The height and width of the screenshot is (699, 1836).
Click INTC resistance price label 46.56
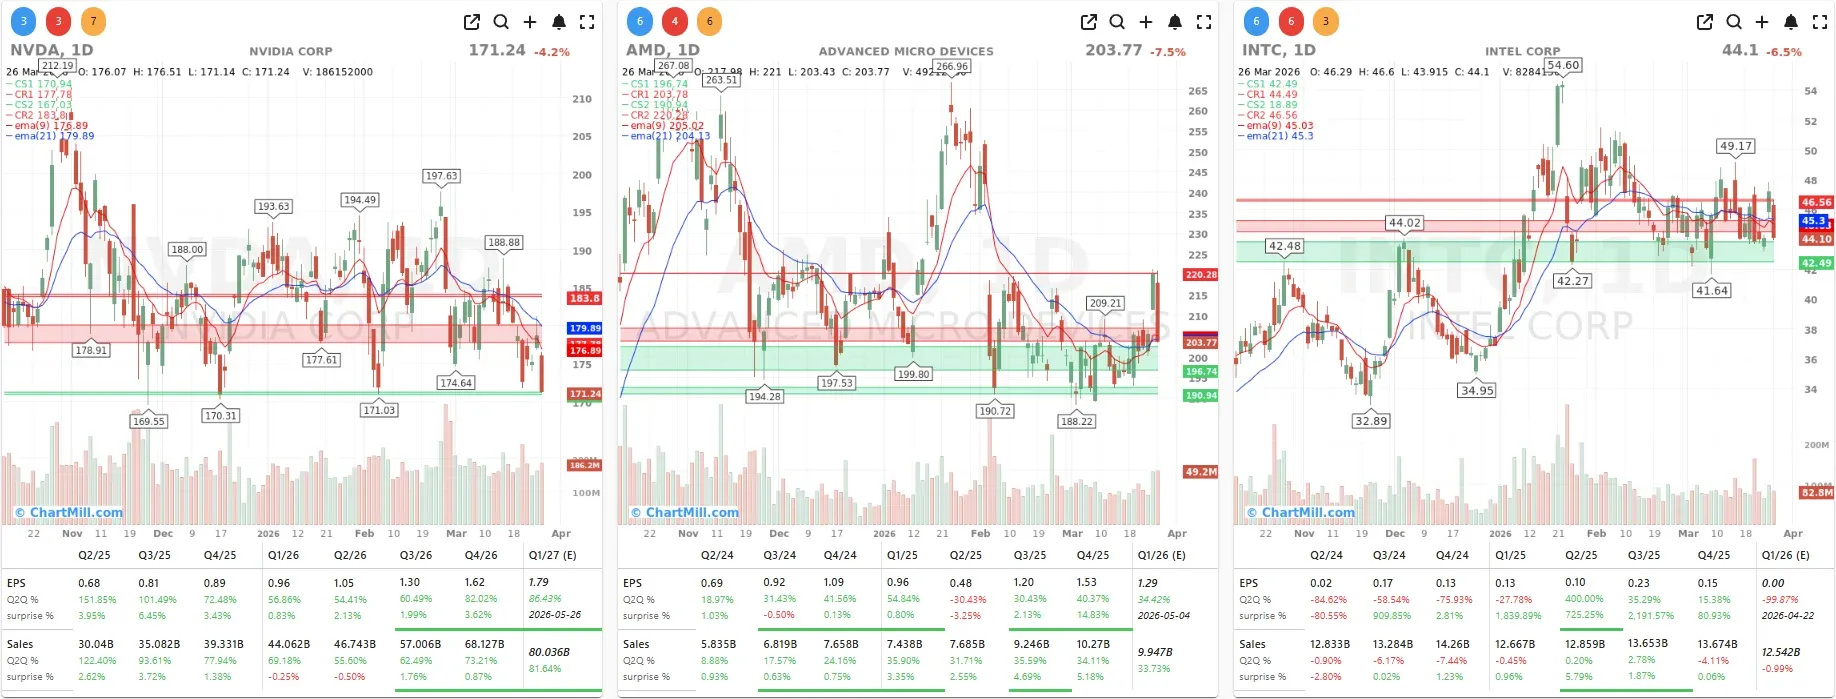[x=1817, y=202]
